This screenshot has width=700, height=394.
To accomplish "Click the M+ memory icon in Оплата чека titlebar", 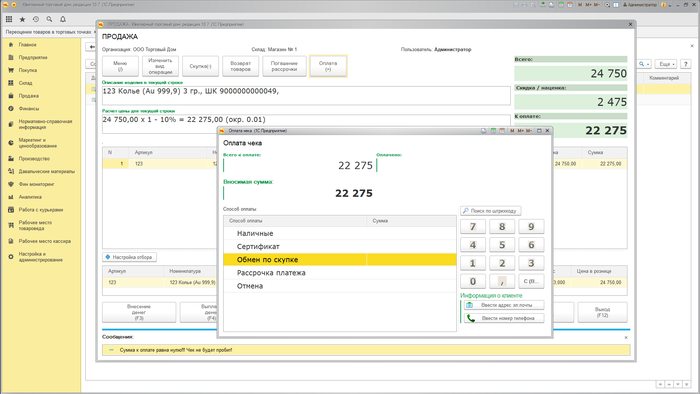I will (520, 131).
